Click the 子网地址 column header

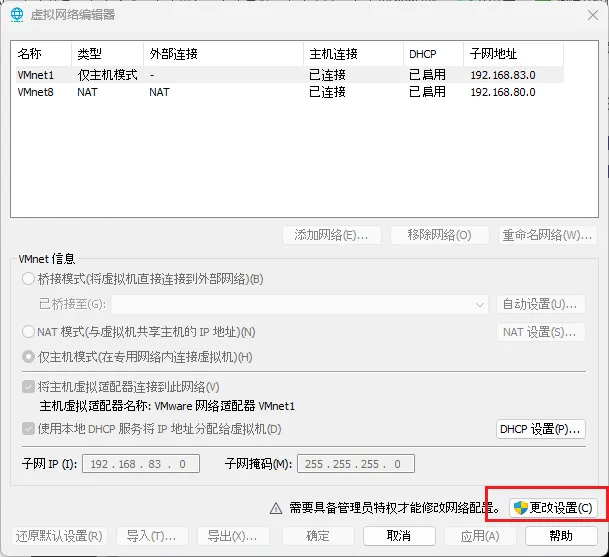[514, 54]
